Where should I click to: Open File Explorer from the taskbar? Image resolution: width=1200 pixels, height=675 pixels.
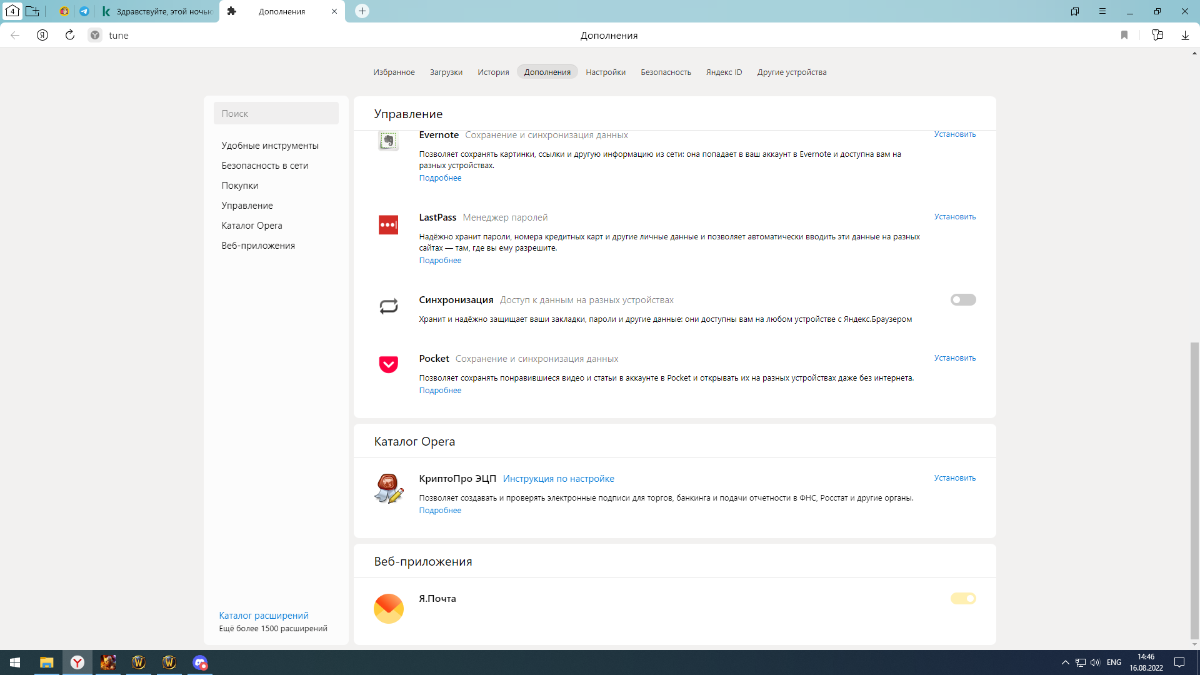coord(46,662)
